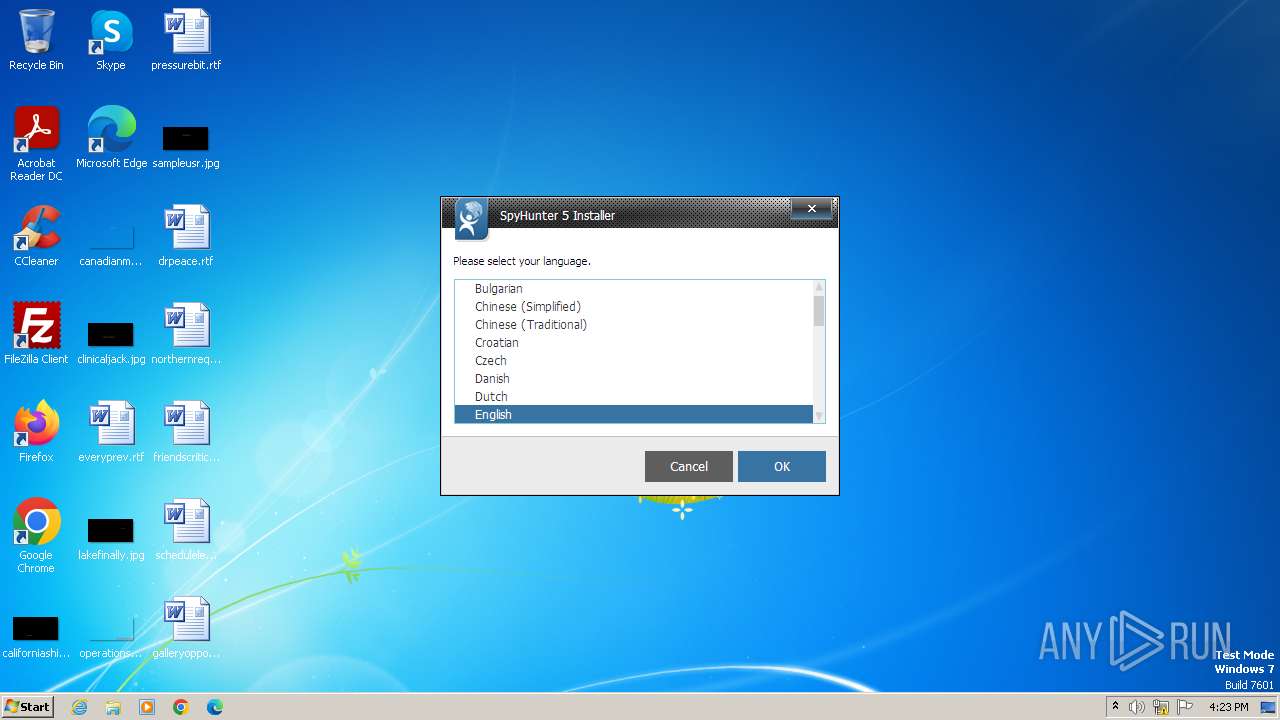The width and height of the screenshot is (1280, 720).
Task: Close the SpyHunter 5 Installer window
Action: coord(812,208)
